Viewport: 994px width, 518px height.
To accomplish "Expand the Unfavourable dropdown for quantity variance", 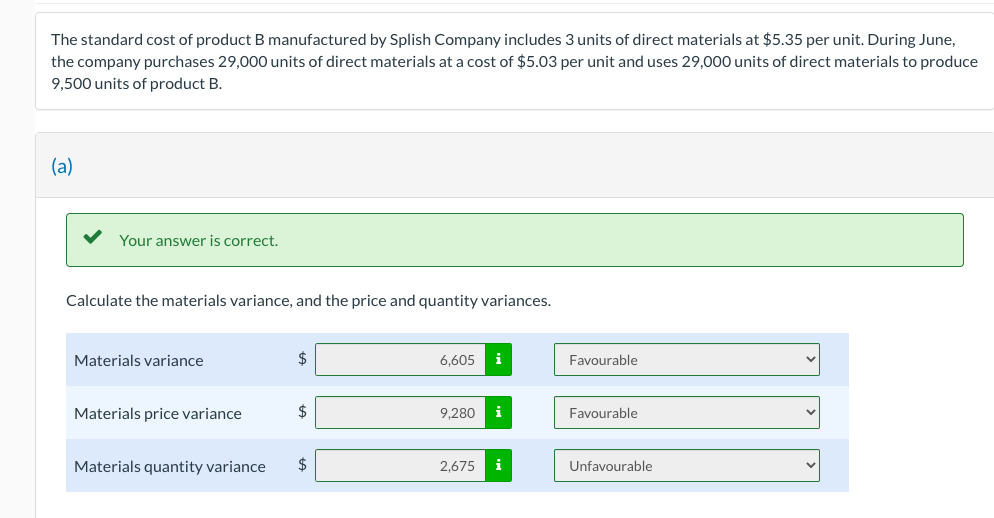I will pos(686,466).
